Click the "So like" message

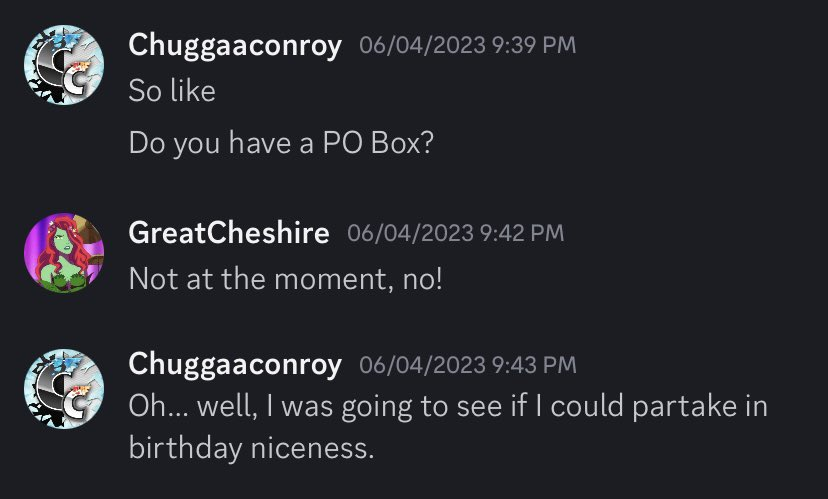[x=172, y=90]
